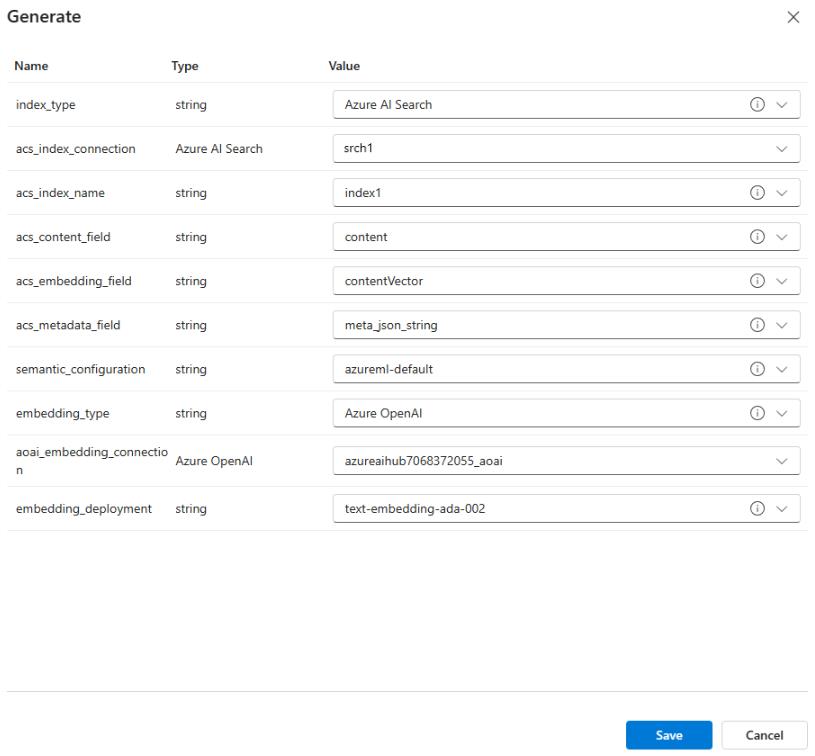Click the Save button
The image size is (815, 756).
coord(669,735)
